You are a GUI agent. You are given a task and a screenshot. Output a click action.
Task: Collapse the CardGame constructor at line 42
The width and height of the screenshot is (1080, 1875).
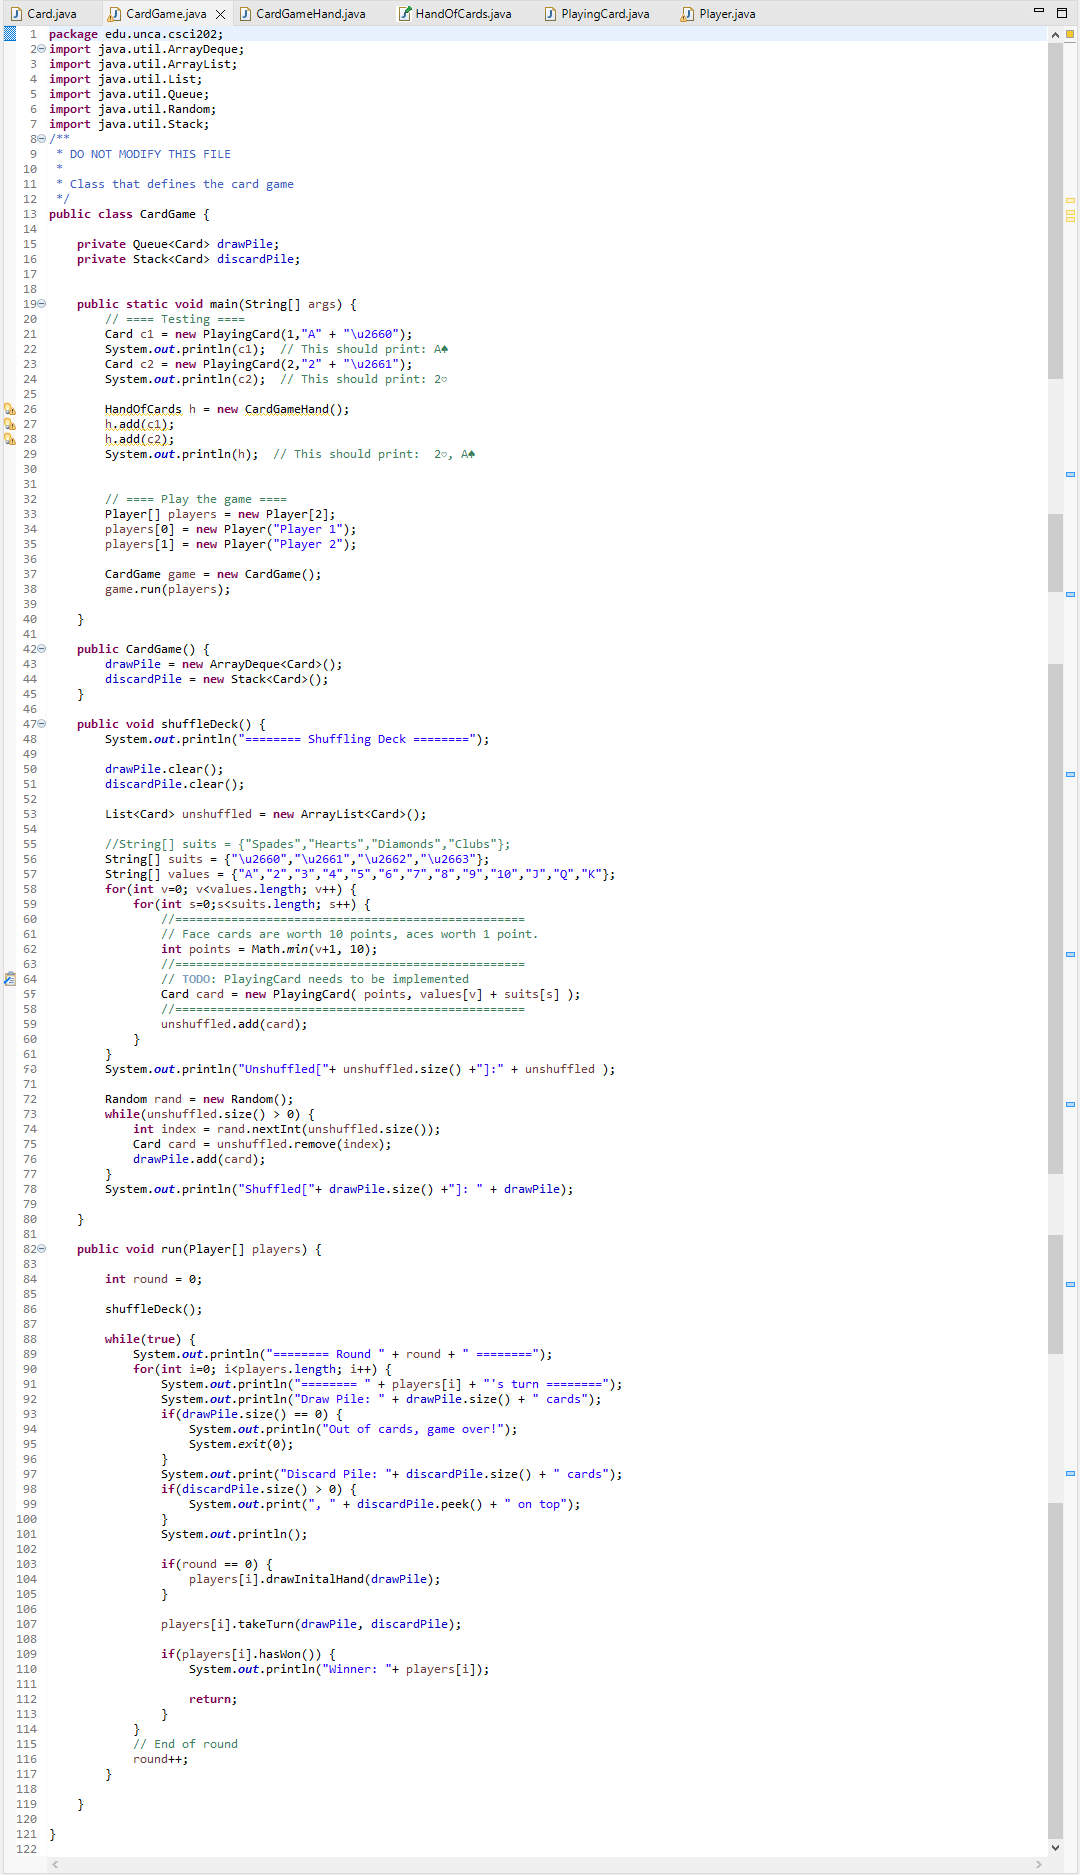click(x=41, y=649)
